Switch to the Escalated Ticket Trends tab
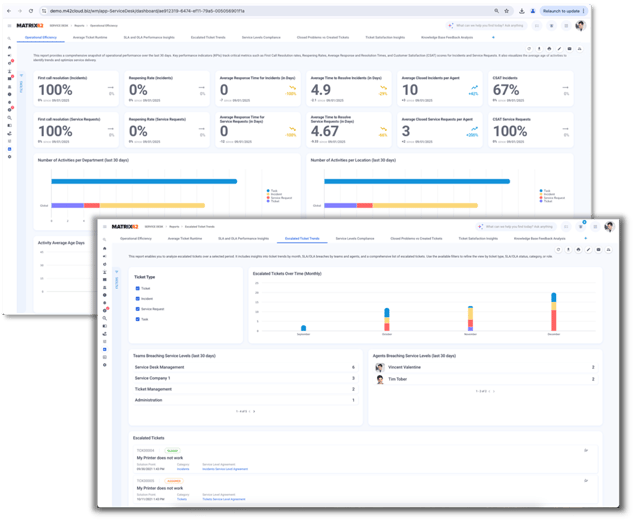The image size is (640, 526). (301, 239)
